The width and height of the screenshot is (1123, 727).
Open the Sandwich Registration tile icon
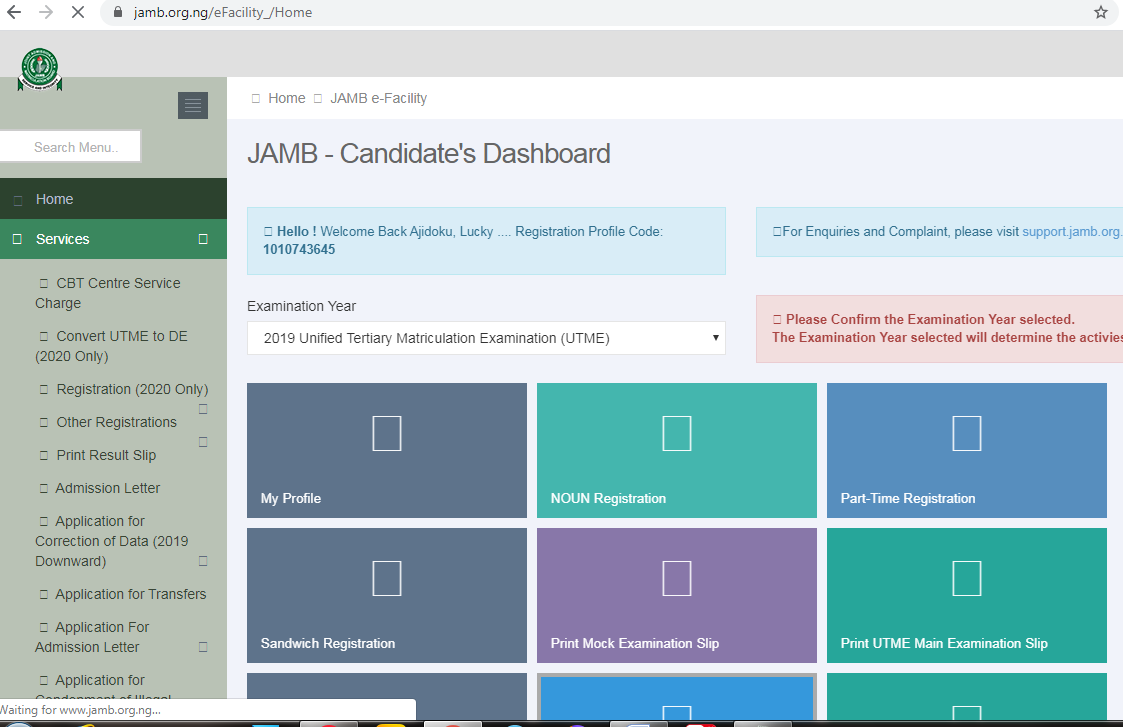(x=386, y=578)
